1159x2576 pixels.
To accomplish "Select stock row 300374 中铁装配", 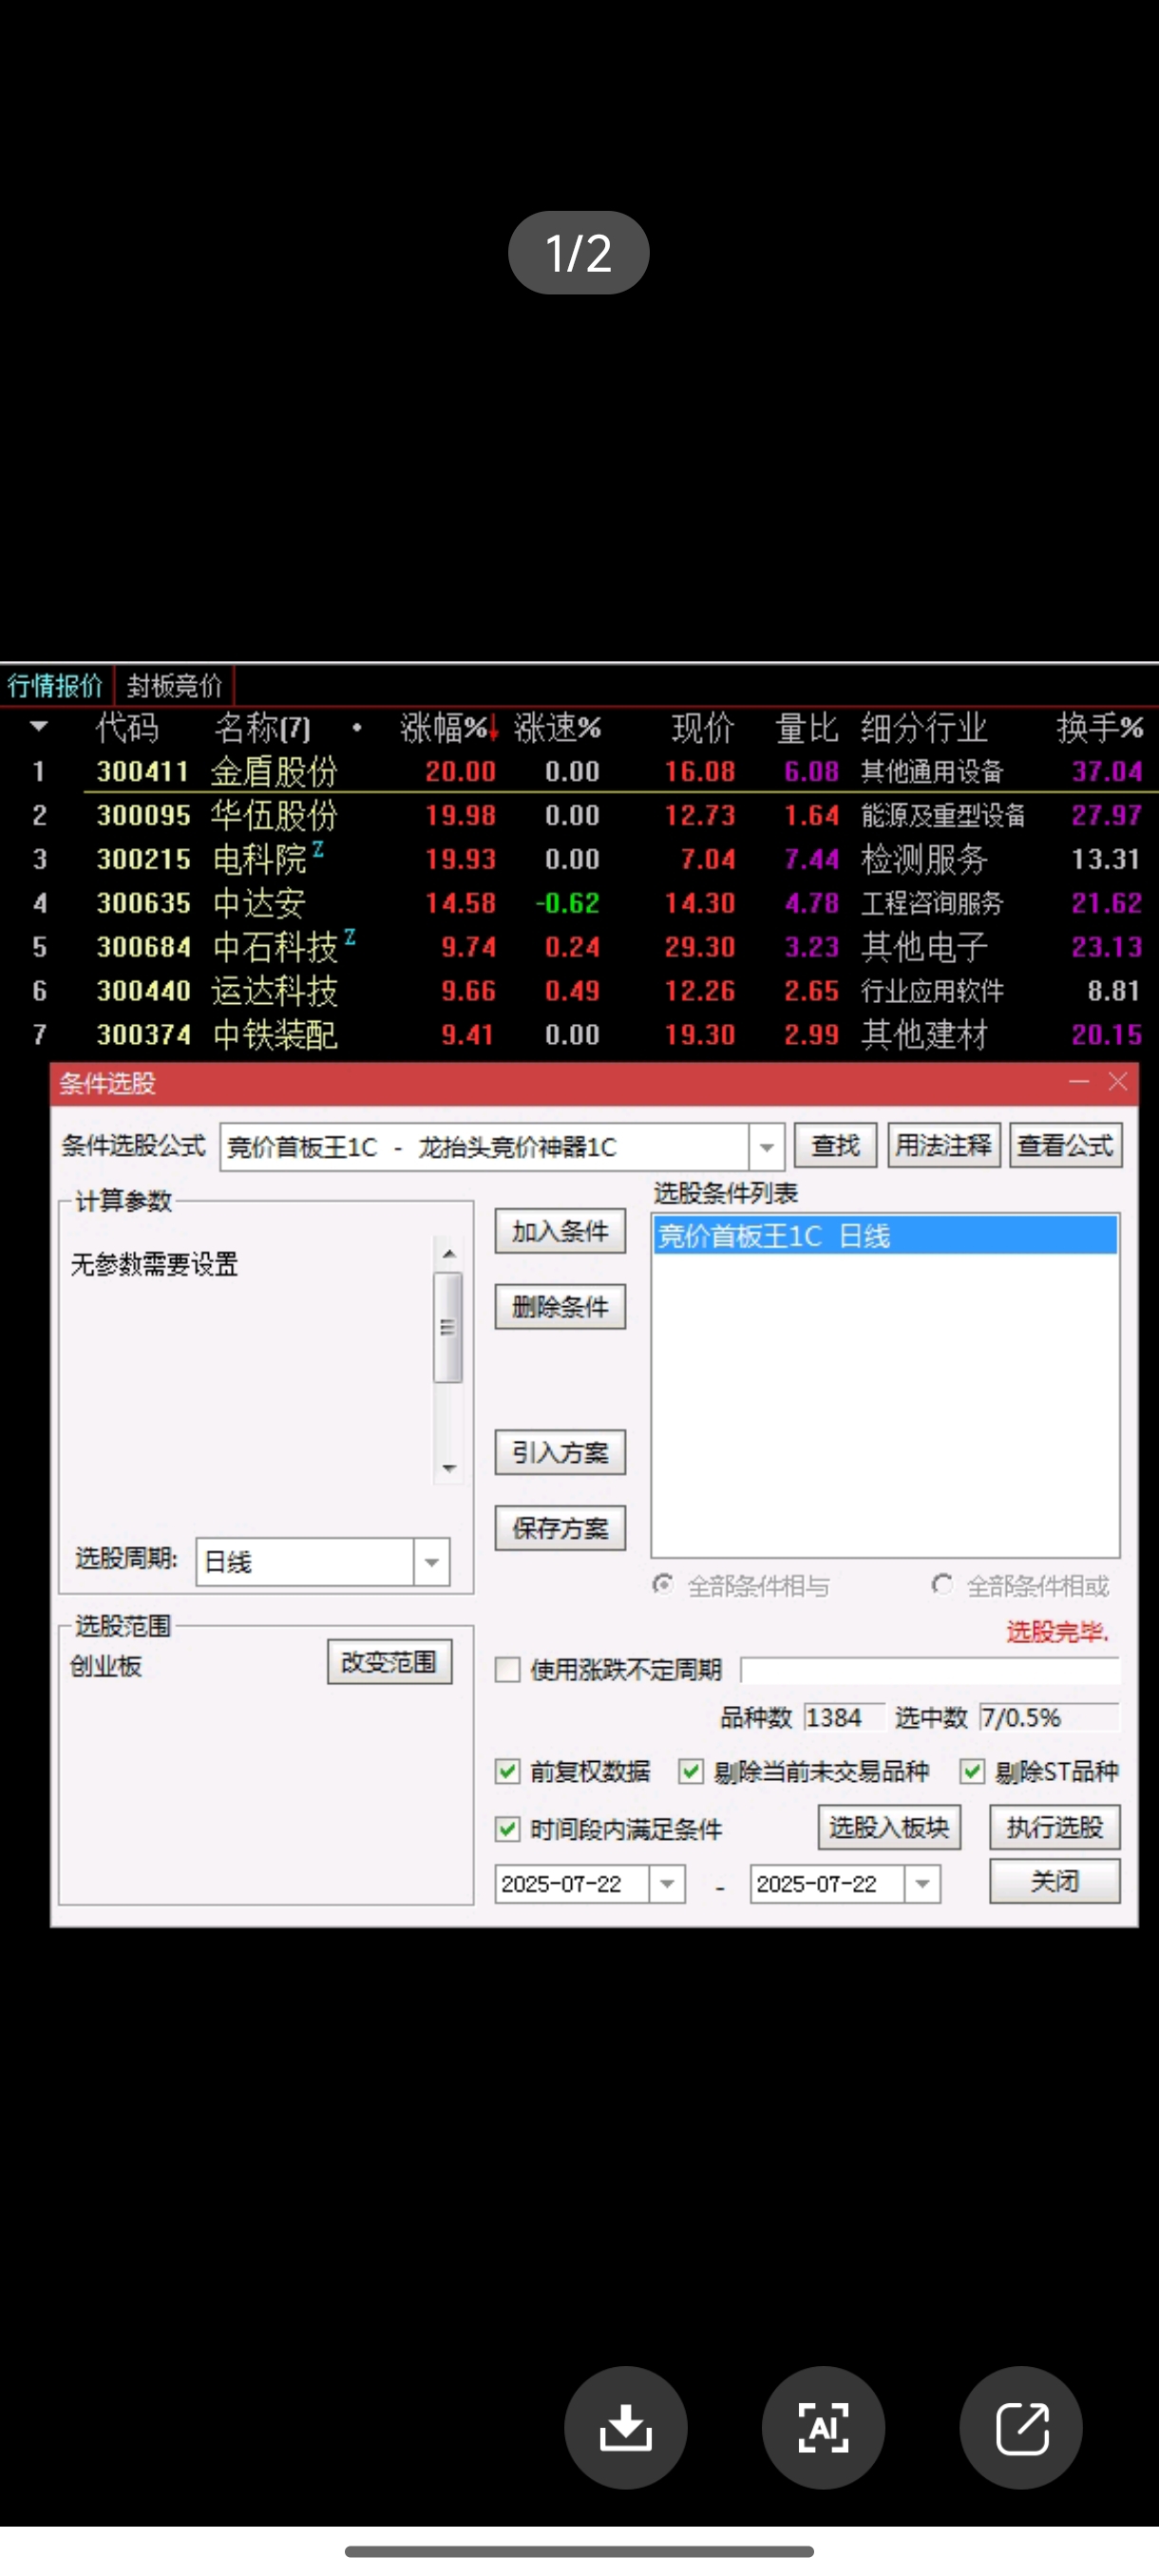I will click(580, 1035).
